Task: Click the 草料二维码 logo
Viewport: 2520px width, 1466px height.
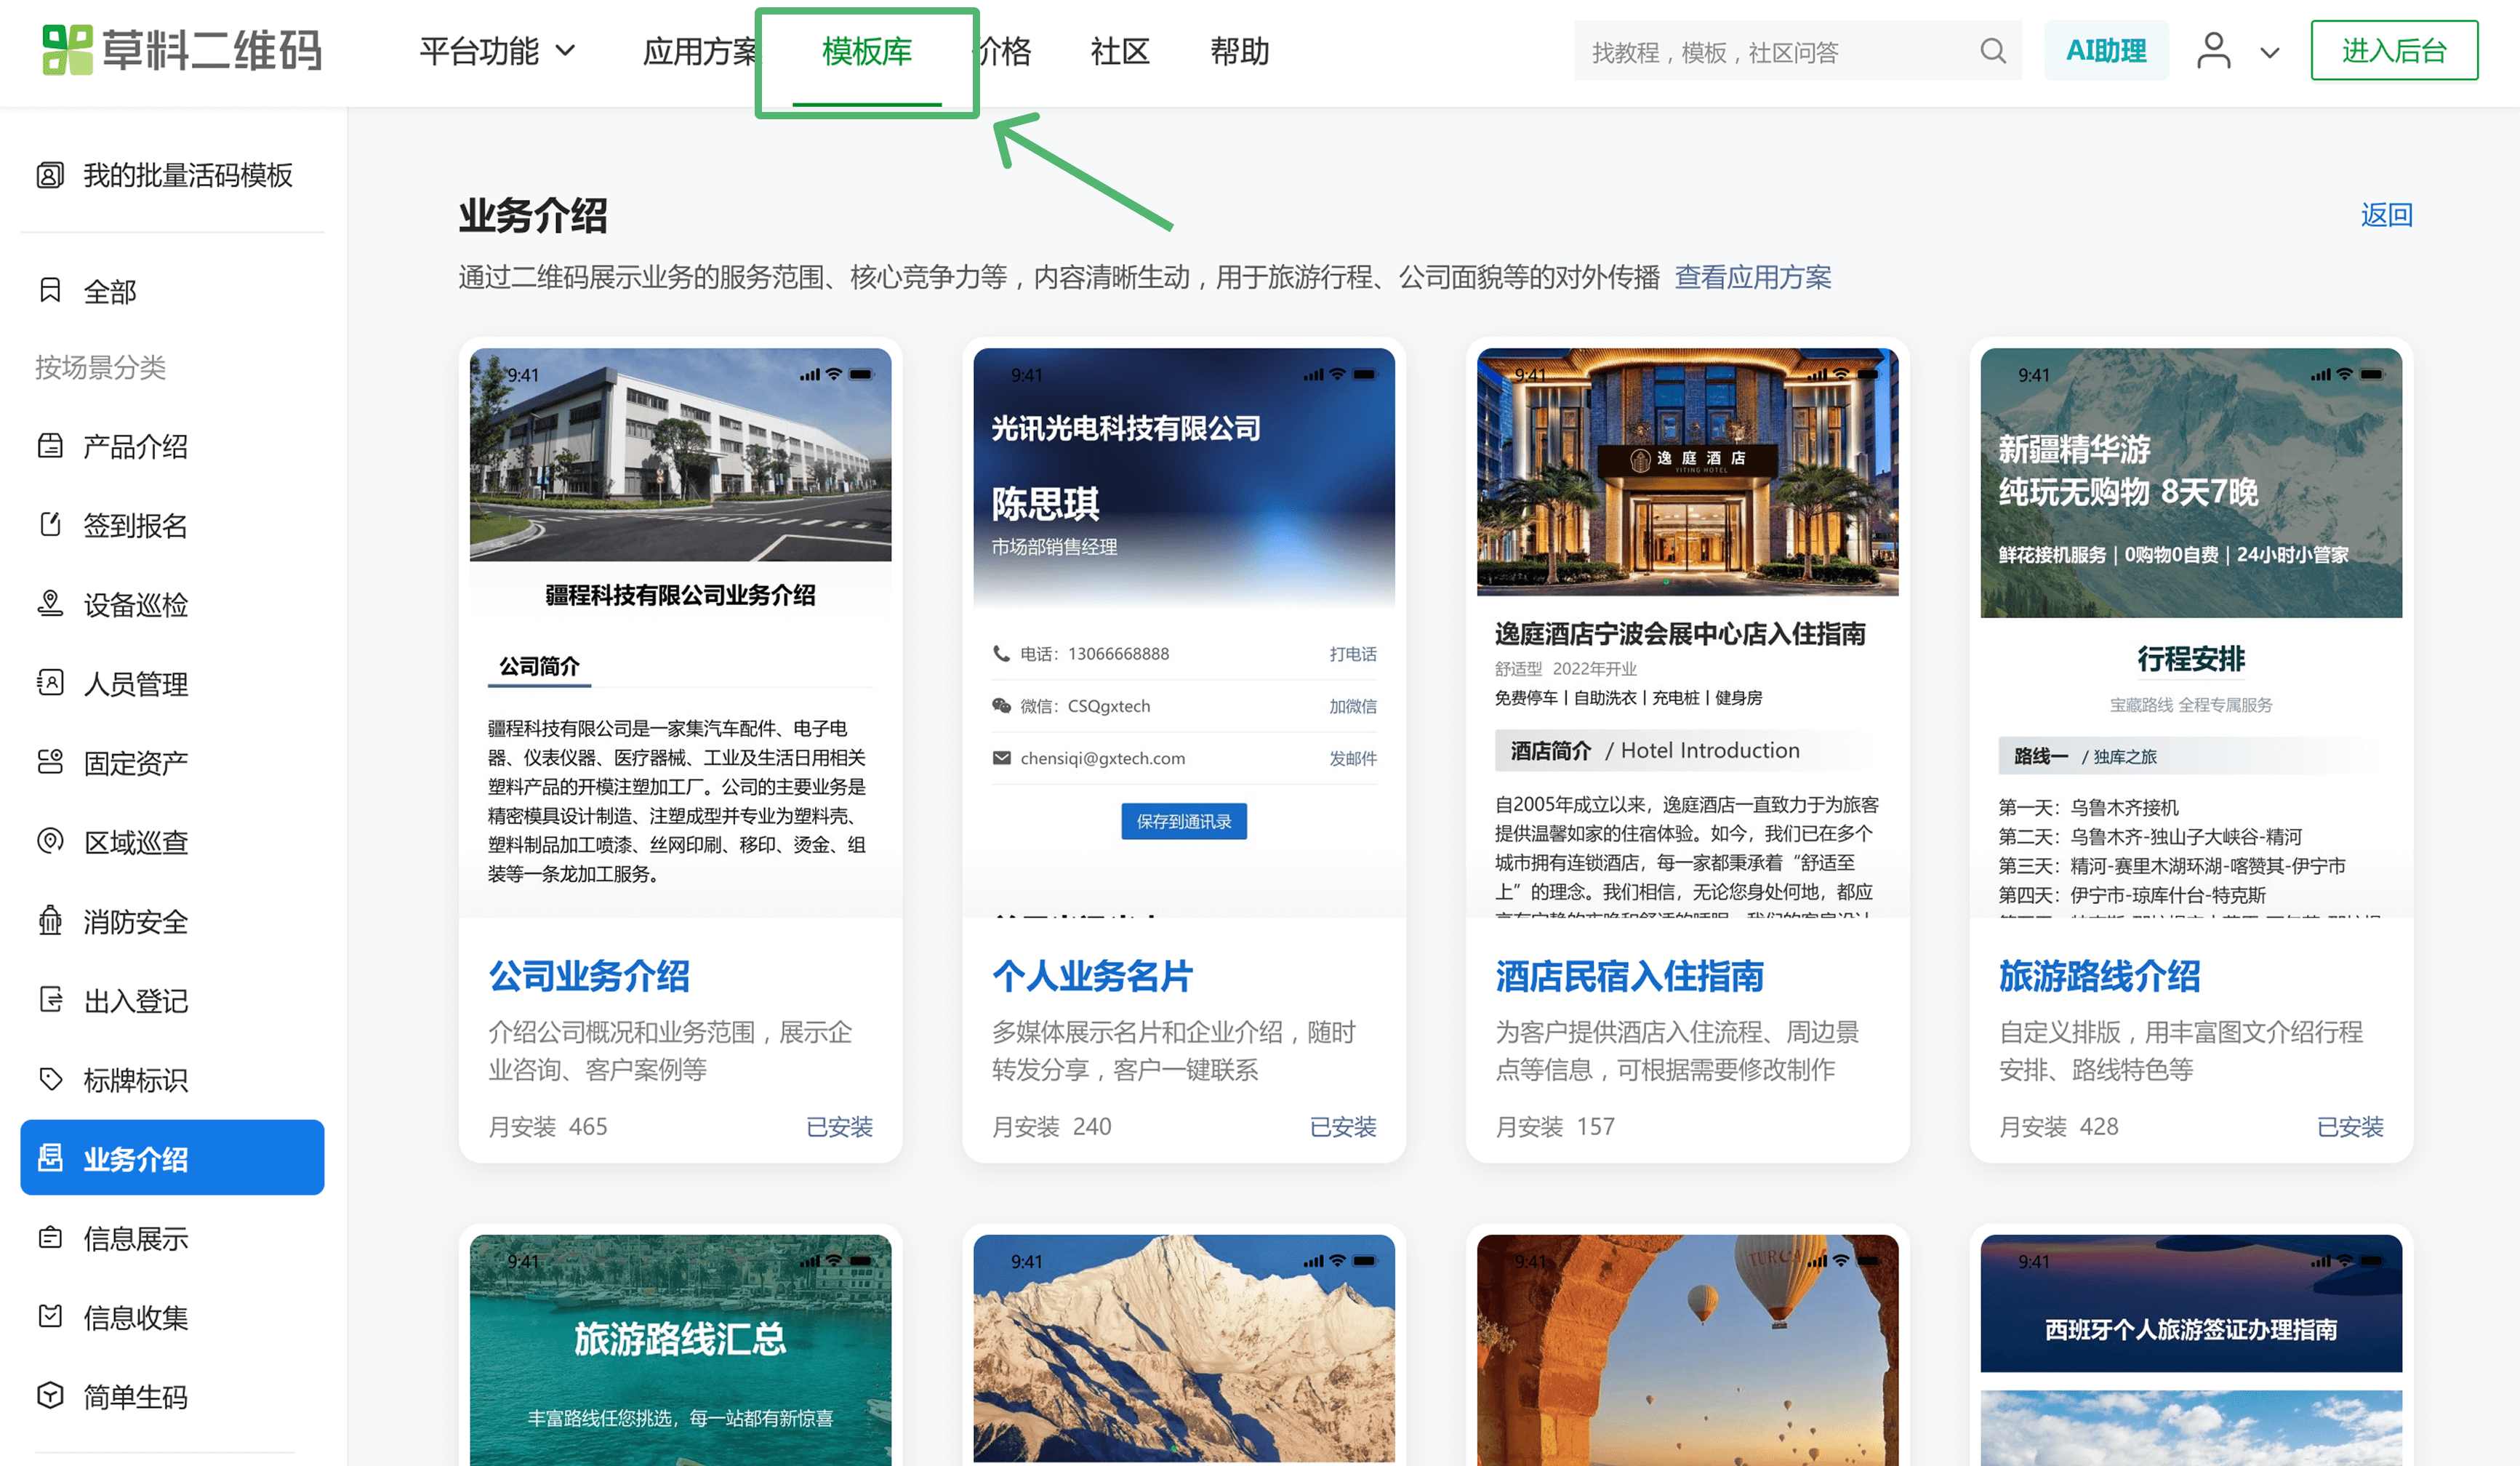Action: [181, 50]
